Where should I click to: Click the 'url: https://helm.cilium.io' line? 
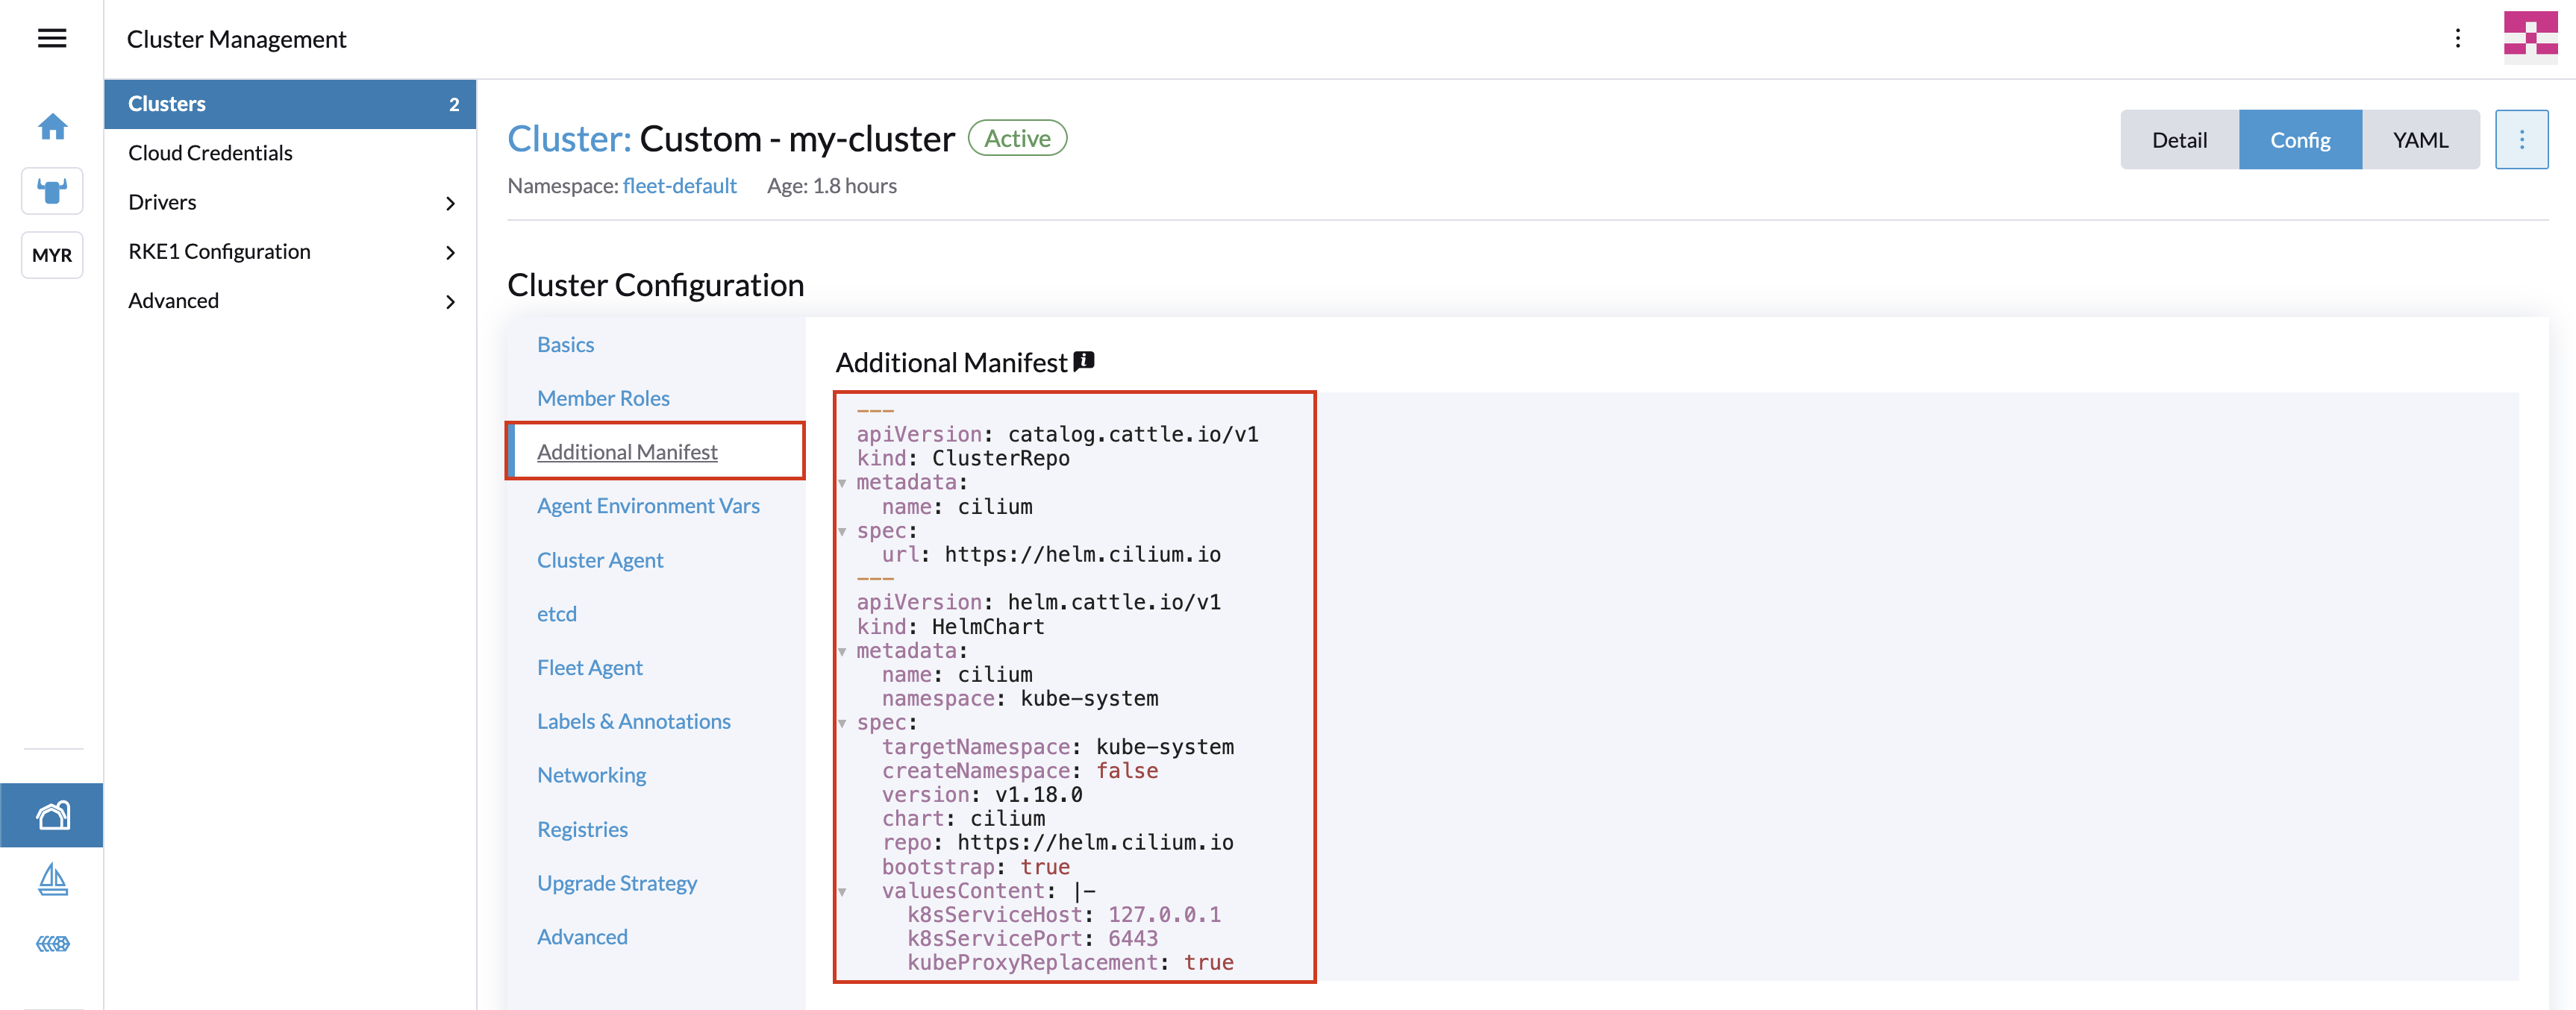tap(1050, 554)
